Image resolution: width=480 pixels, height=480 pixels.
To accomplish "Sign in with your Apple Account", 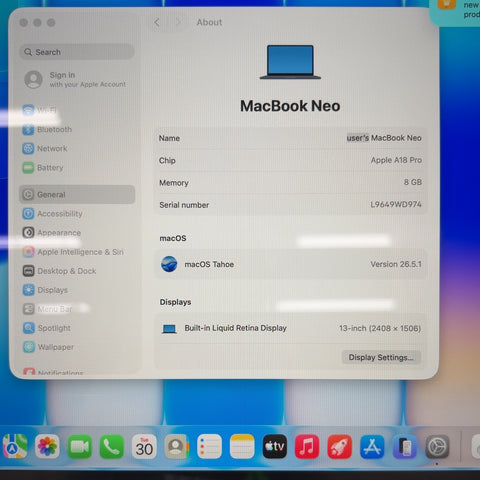I will pyautogui.click(x=76, y=80).
